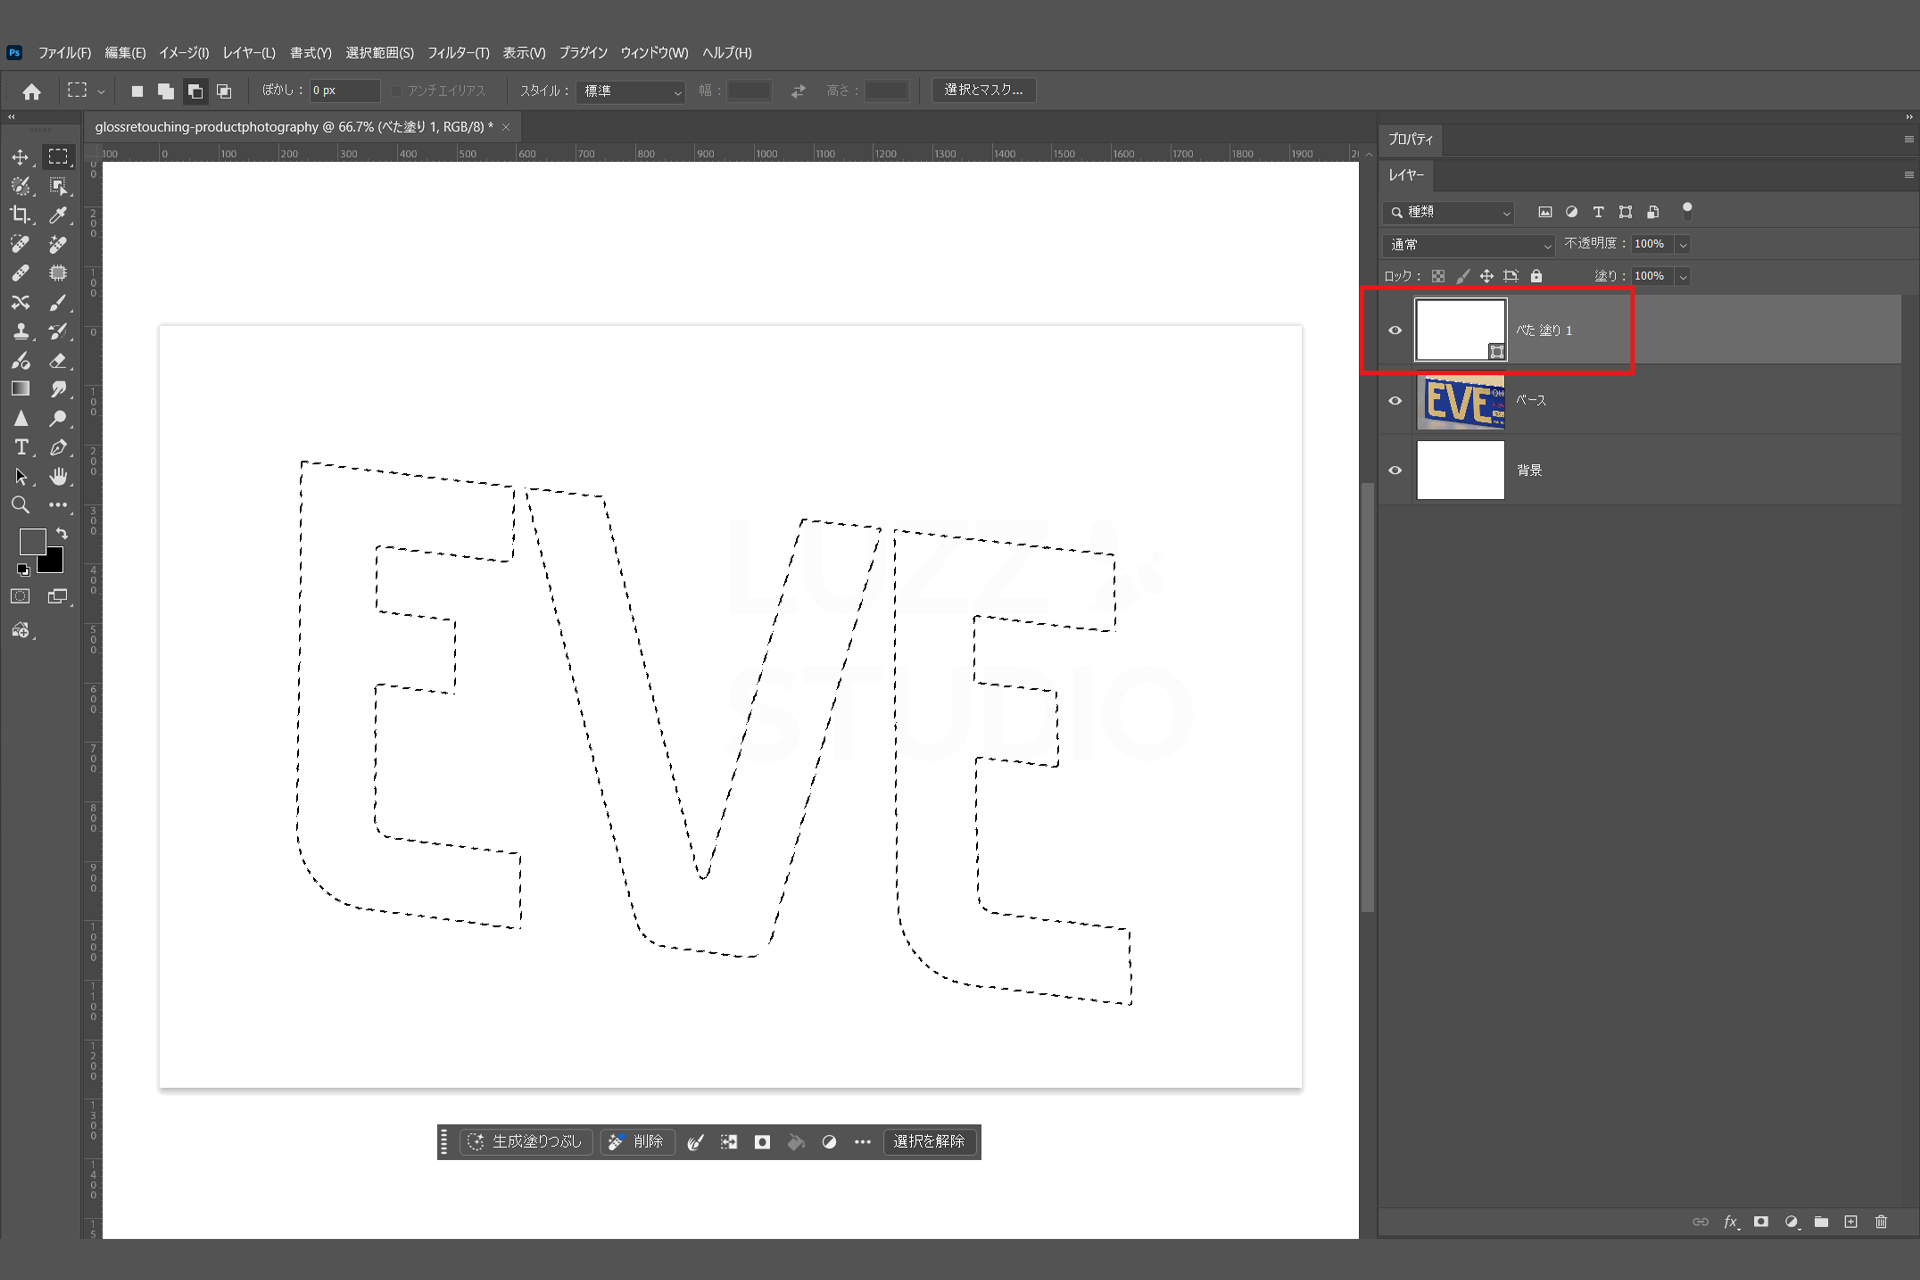The image size is (1920, 1280).
Task: Click the 選択とマスク... button
Action: click(x=983, y=90)
